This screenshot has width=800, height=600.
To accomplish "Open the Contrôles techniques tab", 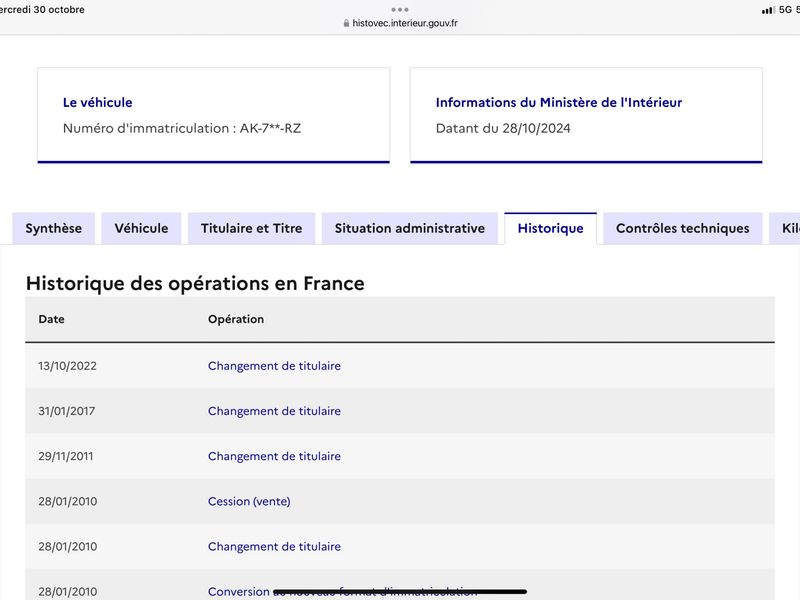I will [683, 228].
